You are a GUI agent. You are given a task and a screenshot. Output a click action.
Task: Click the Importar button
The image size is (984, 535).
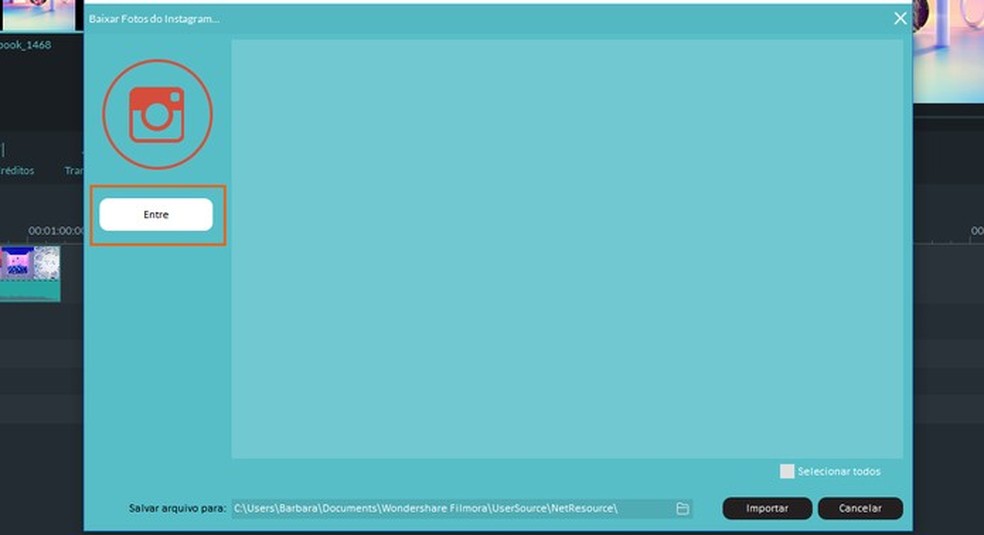pos(767,508)
